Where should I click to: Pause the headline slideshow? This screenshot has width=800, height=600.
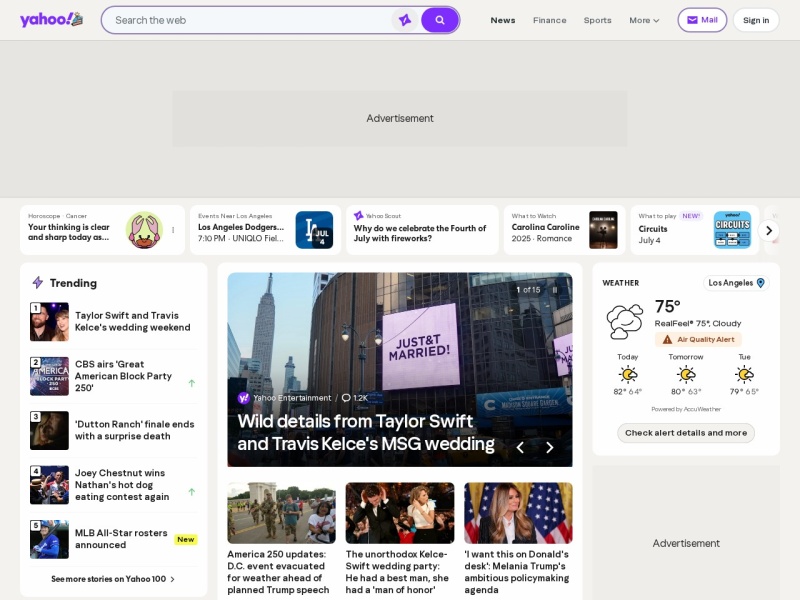[x=555, y=290]
